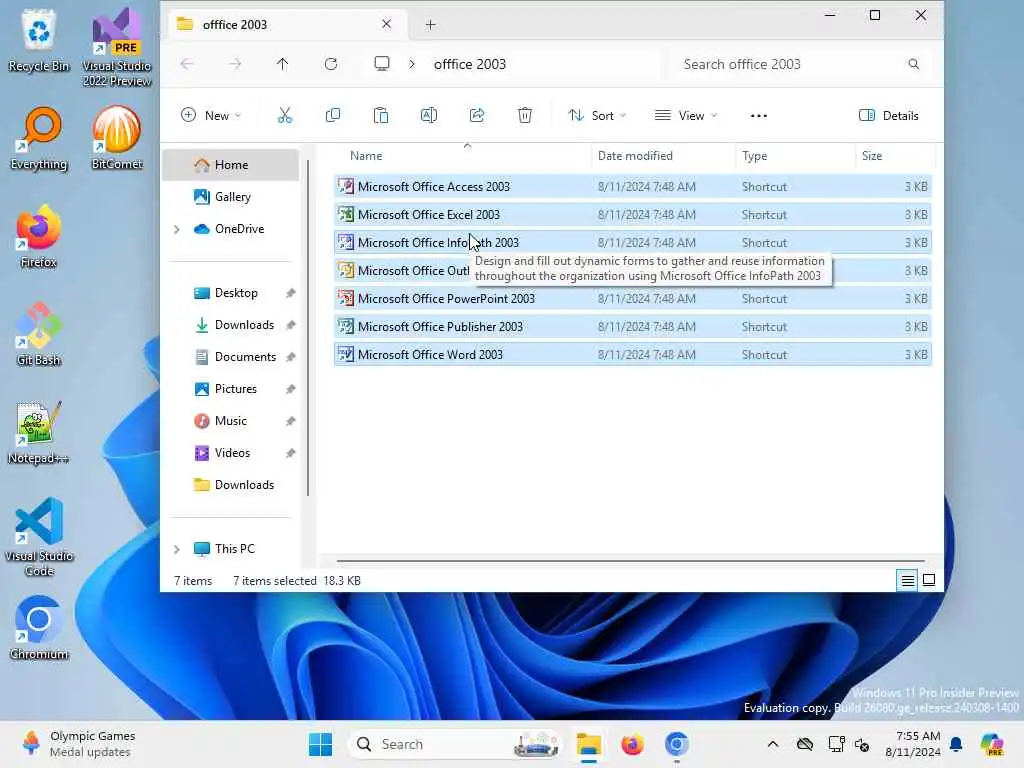Open pinned Desktop in navigation pane

pyautogui.click(x=231, y=293)
